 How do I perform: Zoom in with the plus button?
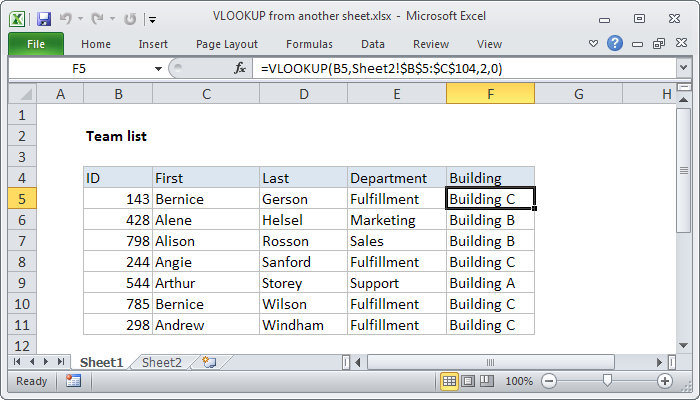click(x=665, y=381)
